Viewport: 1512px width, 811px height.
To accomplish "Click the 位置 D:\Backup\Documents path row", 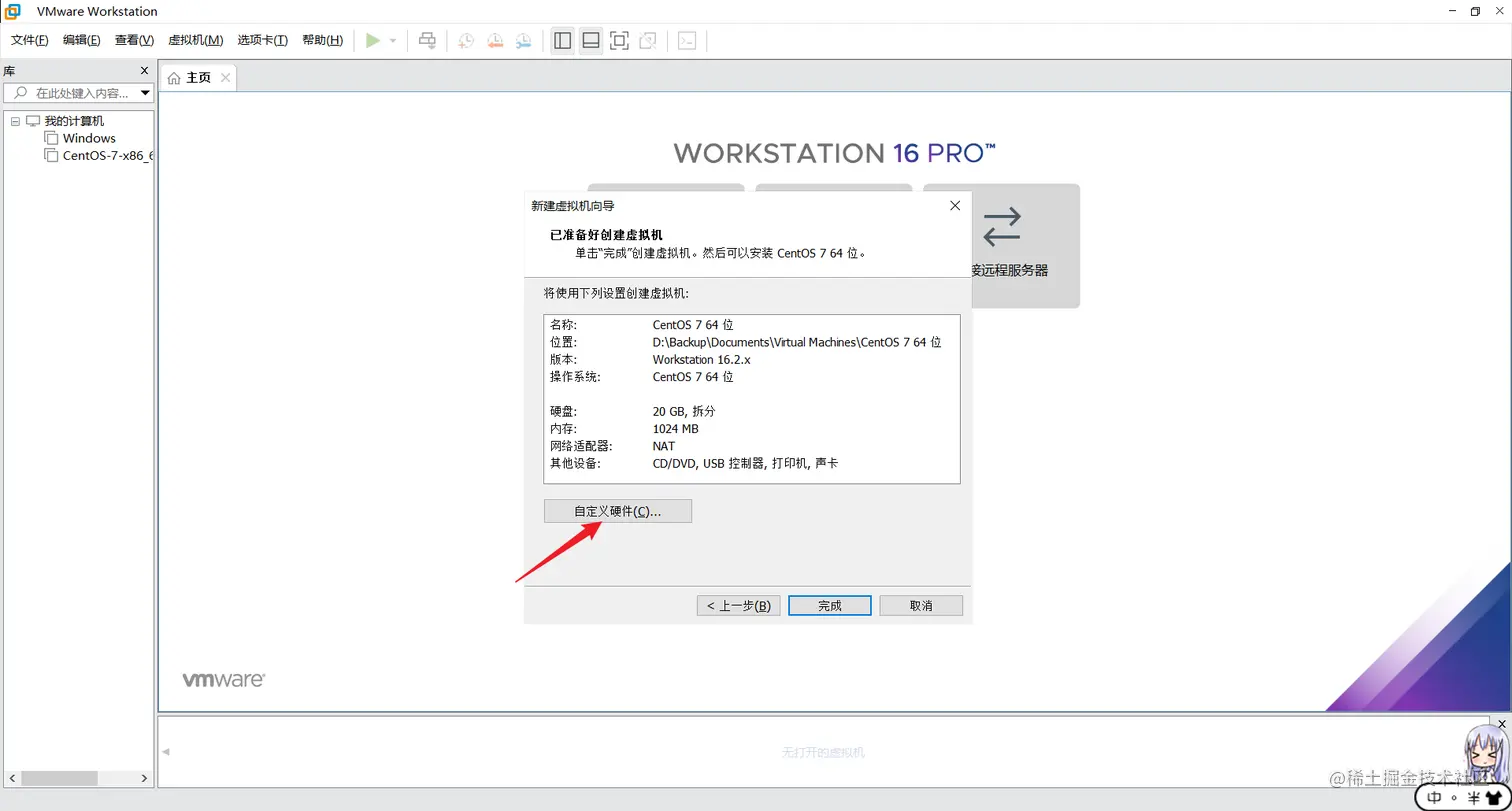I will point(752,342).
